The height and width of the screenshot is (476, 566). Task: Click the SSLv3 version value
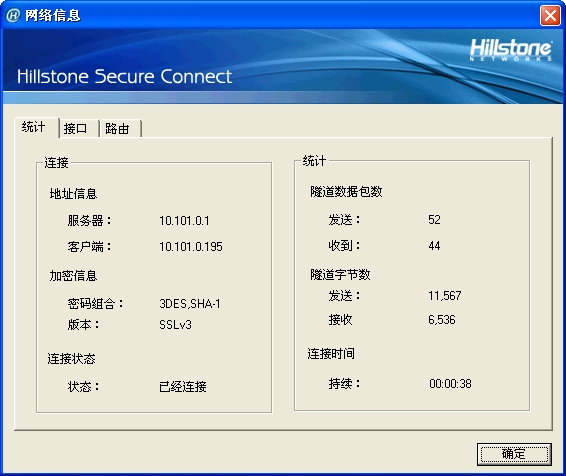coord(175,325)
